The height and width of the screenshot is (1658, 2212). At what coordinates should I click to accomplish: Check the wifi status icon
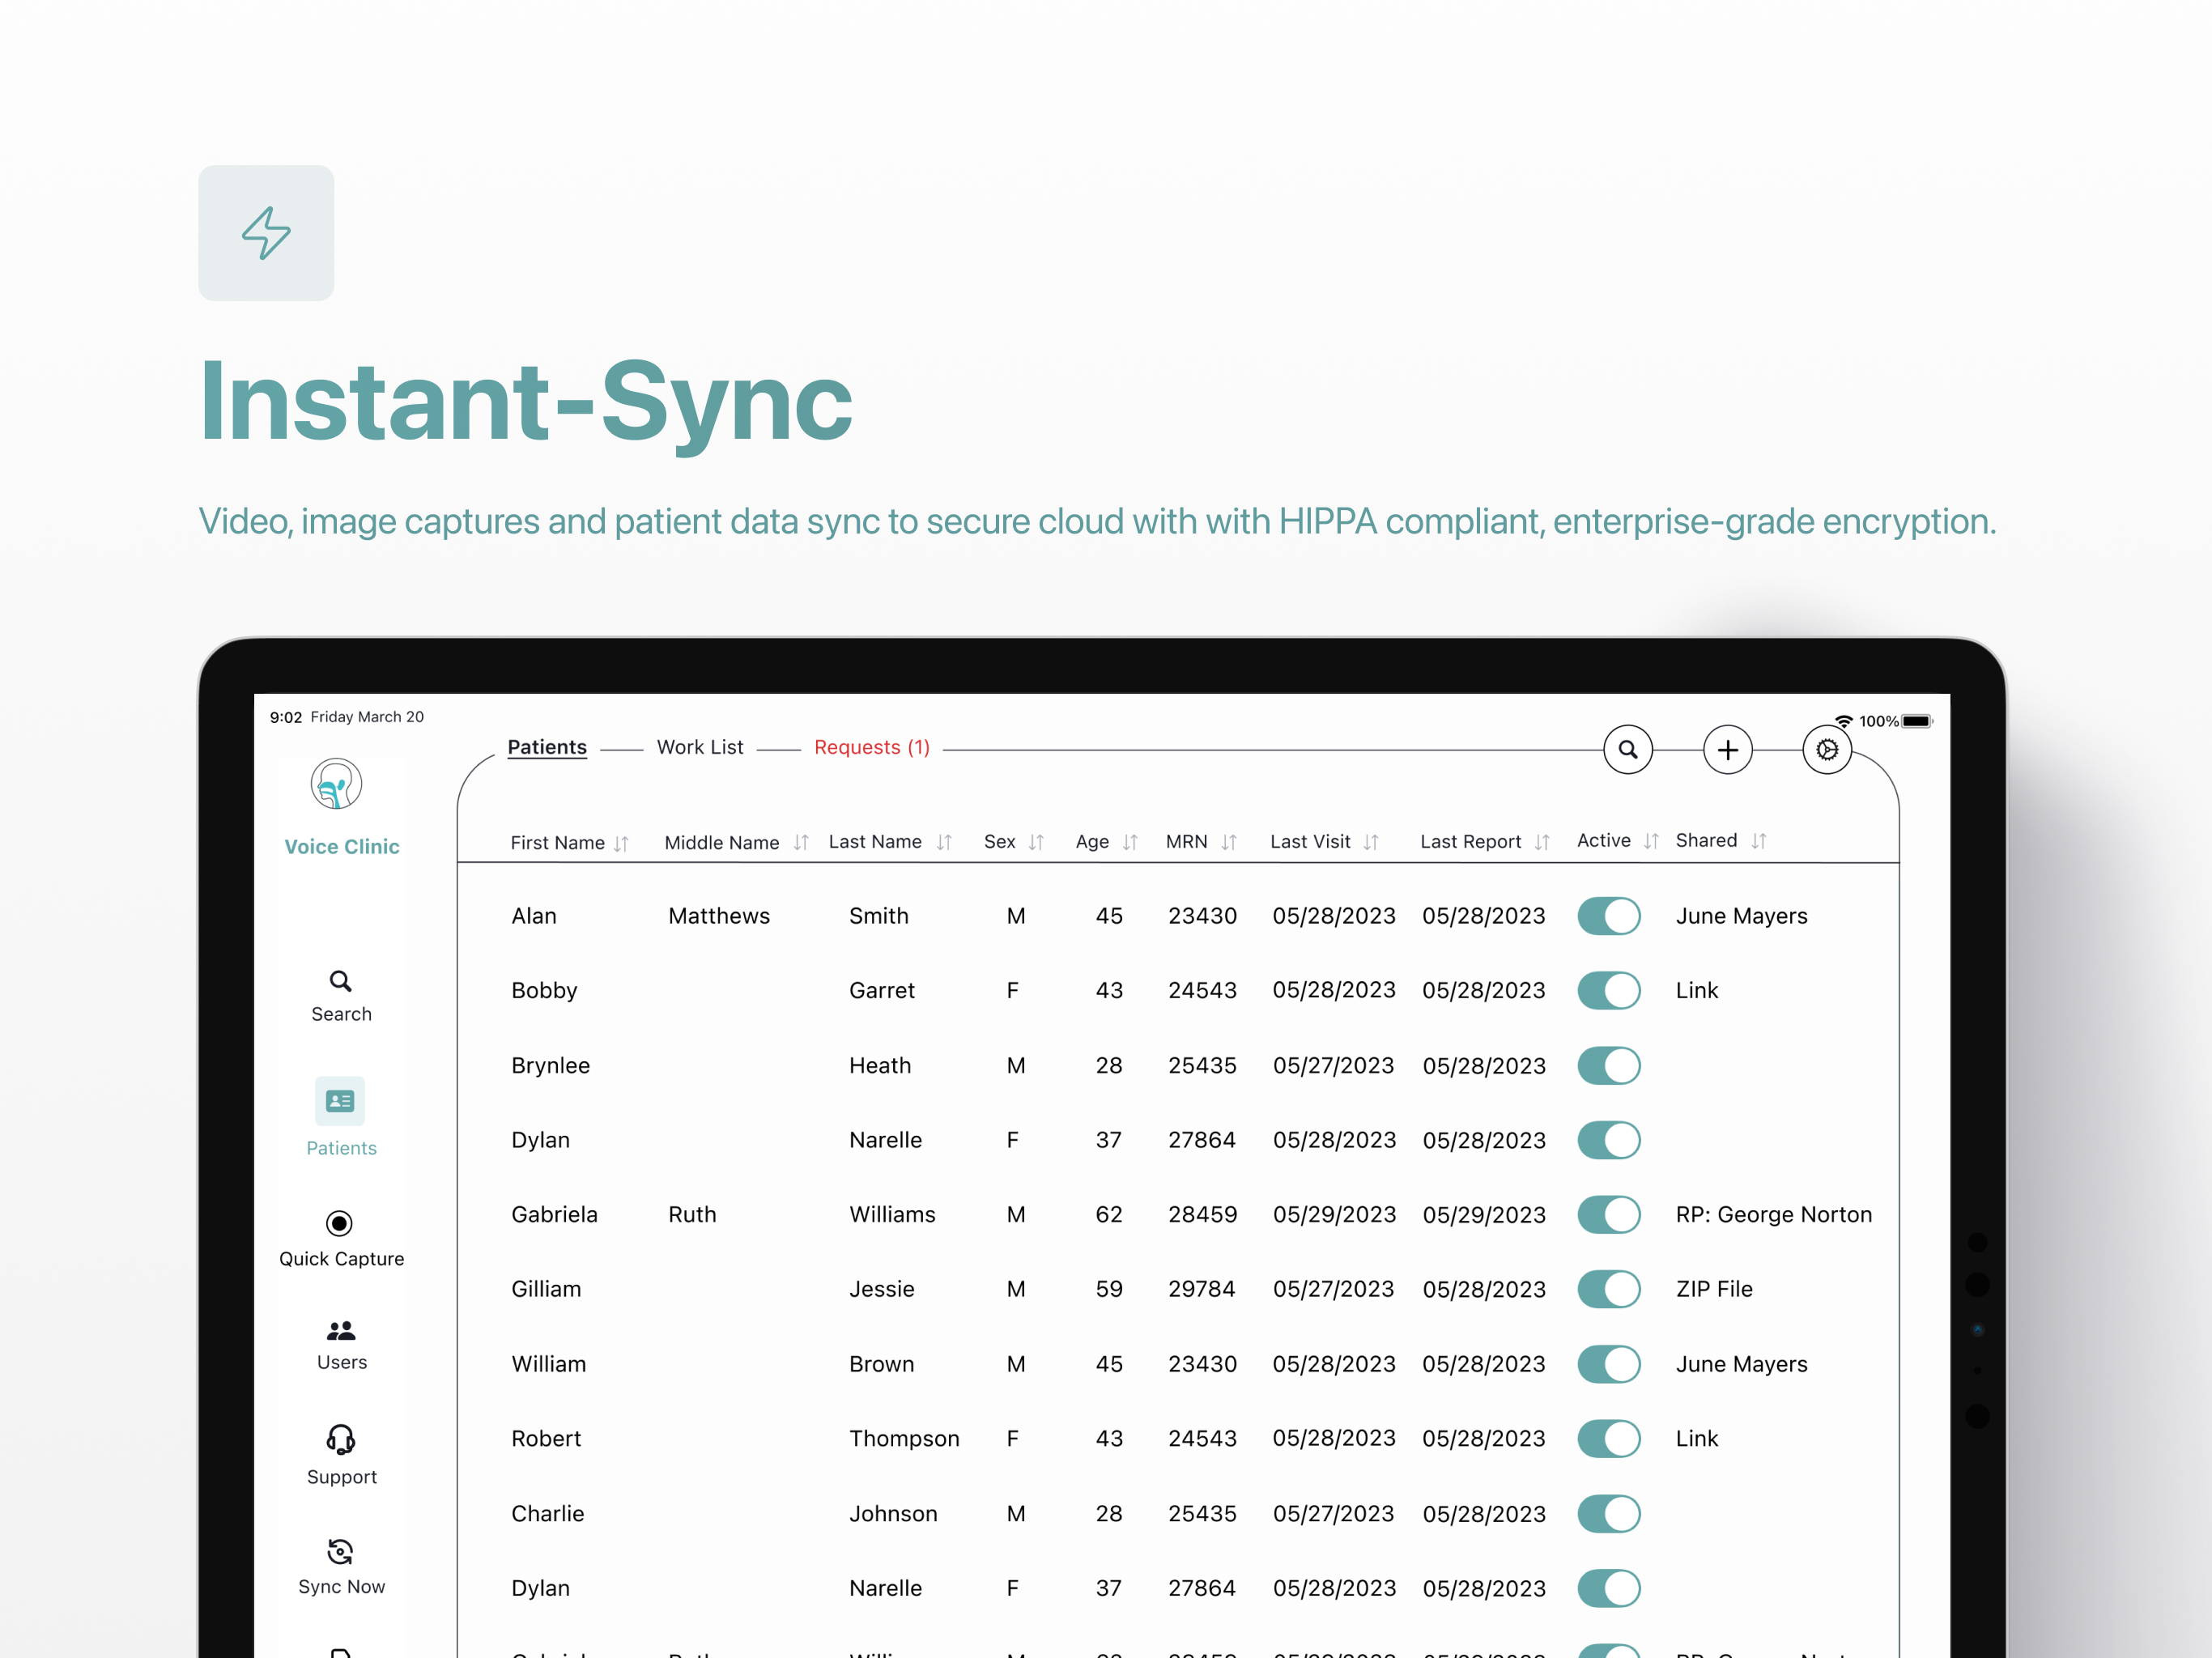pyautogui.click(x=1843, y=721)
